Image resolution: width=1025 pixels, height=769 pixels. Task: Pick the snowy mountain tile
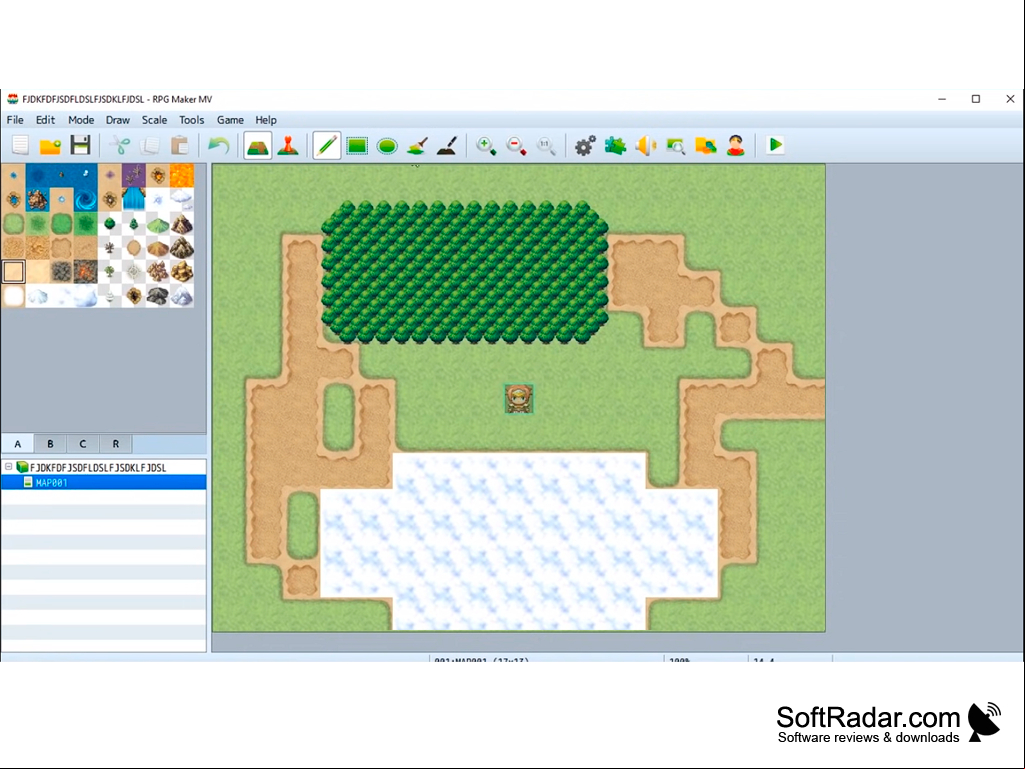[x=182, y=296]
